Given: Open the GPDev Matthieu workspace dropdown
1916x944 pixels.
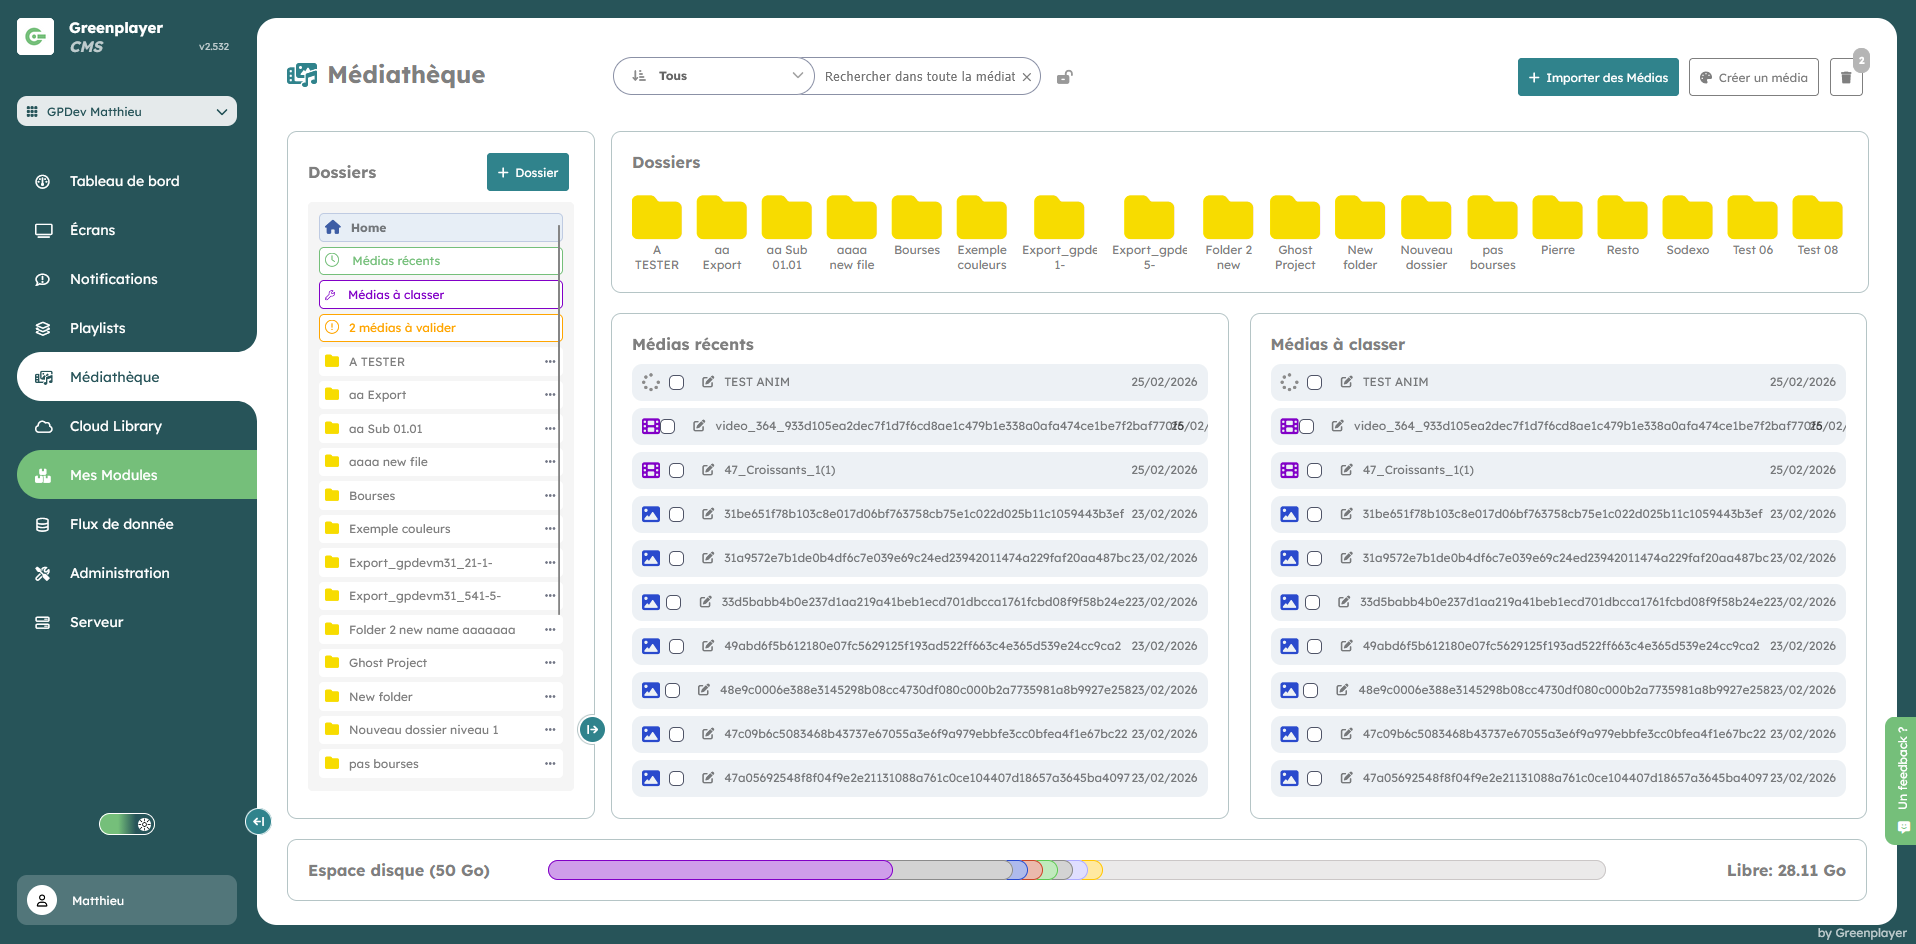Looking at the screenshot, I should [127, 111].
